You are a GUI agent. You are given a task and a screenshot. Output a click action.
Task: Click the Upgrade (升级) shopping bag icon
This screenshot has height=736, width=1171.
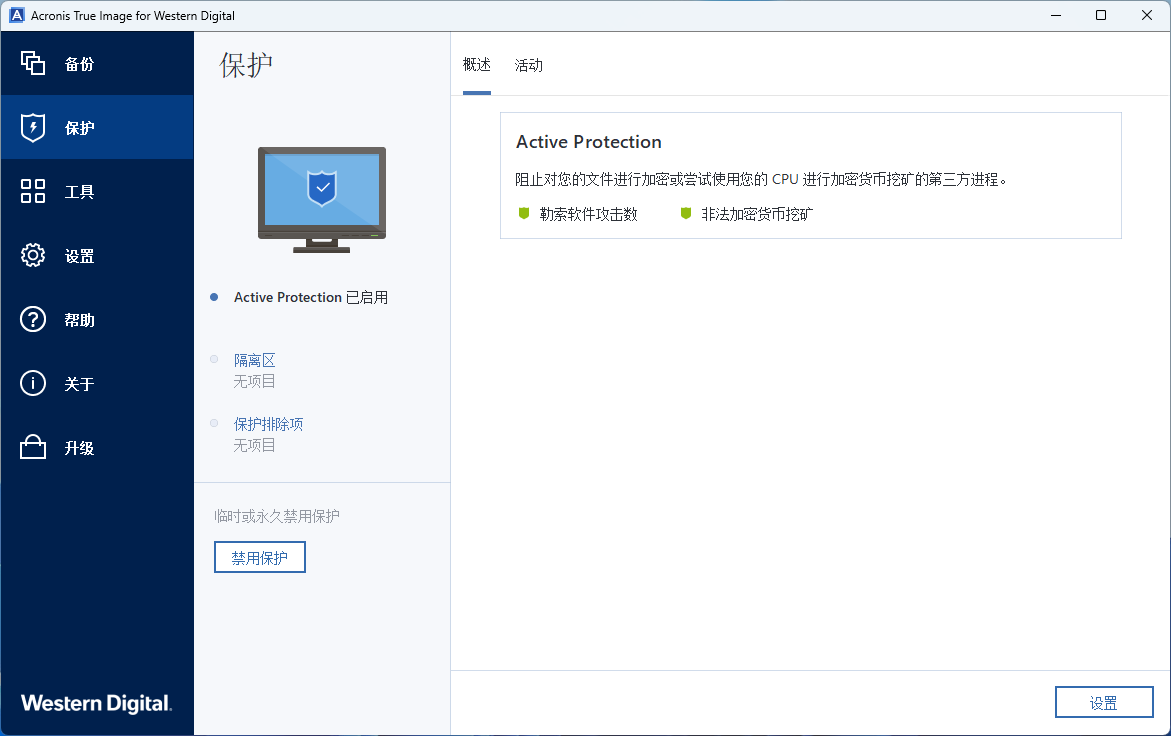[x=33, y=448]
